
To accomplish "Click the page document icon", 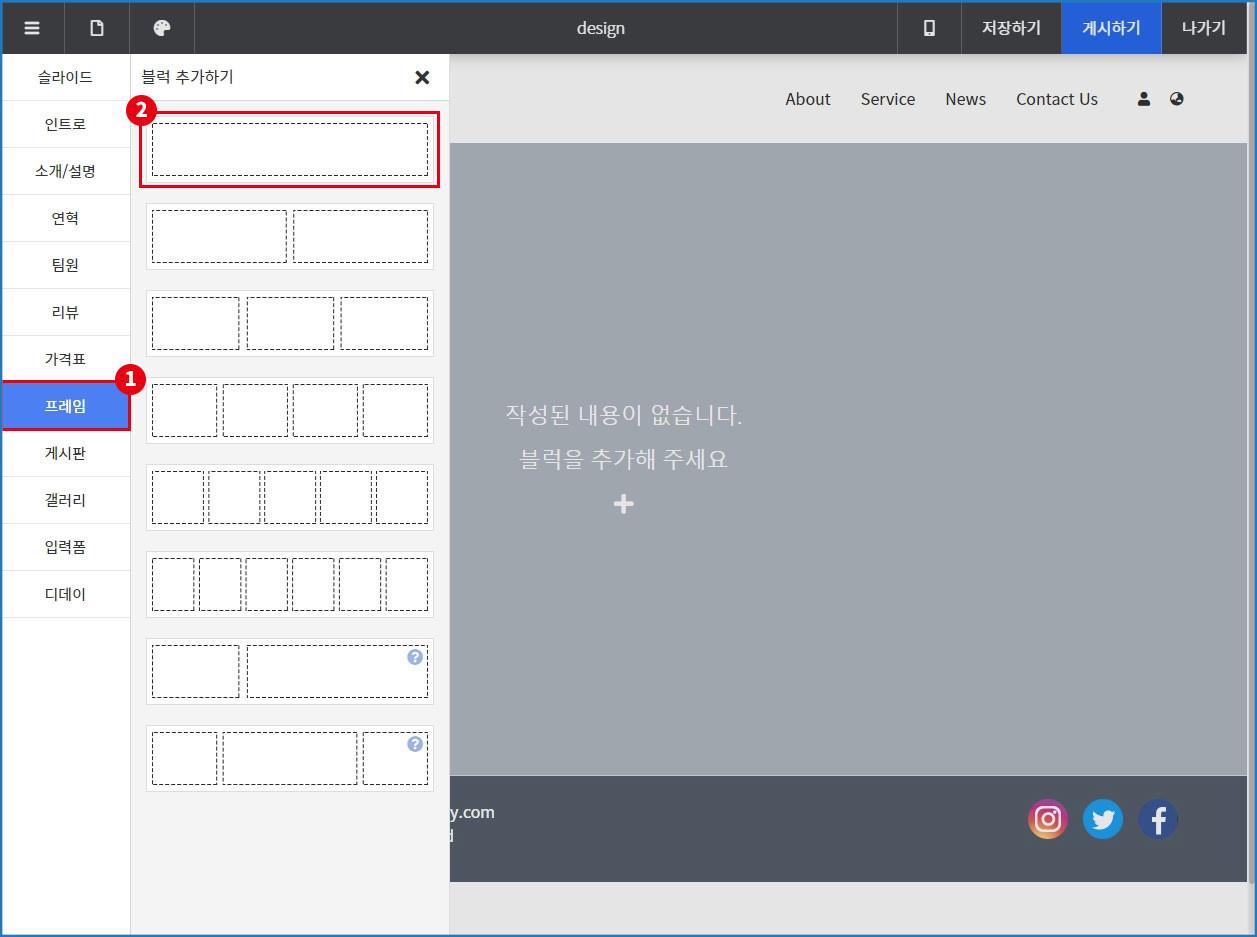I will [97, 28].
